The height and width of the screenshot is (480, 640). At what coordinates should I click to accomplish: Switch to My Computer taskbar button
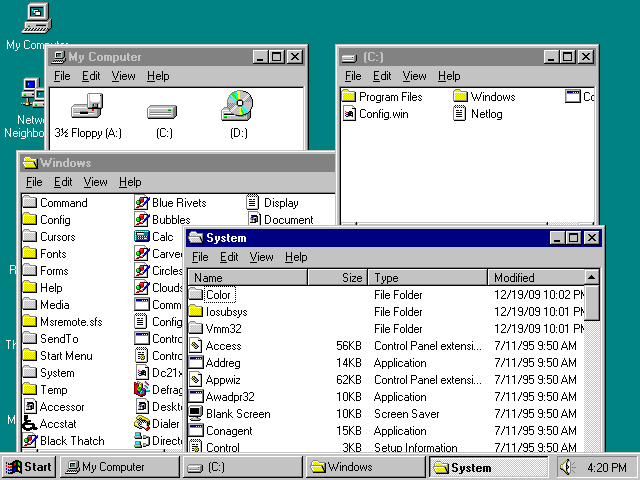coord(120,467)
